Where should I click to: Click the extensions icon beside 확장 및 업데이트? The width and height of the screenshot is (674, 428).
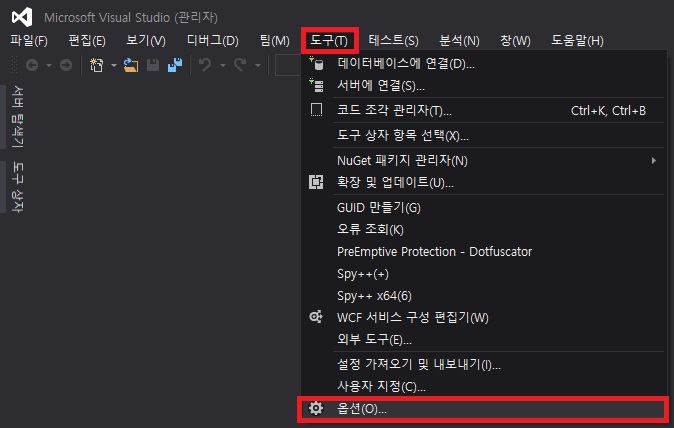tap(316, 182)
